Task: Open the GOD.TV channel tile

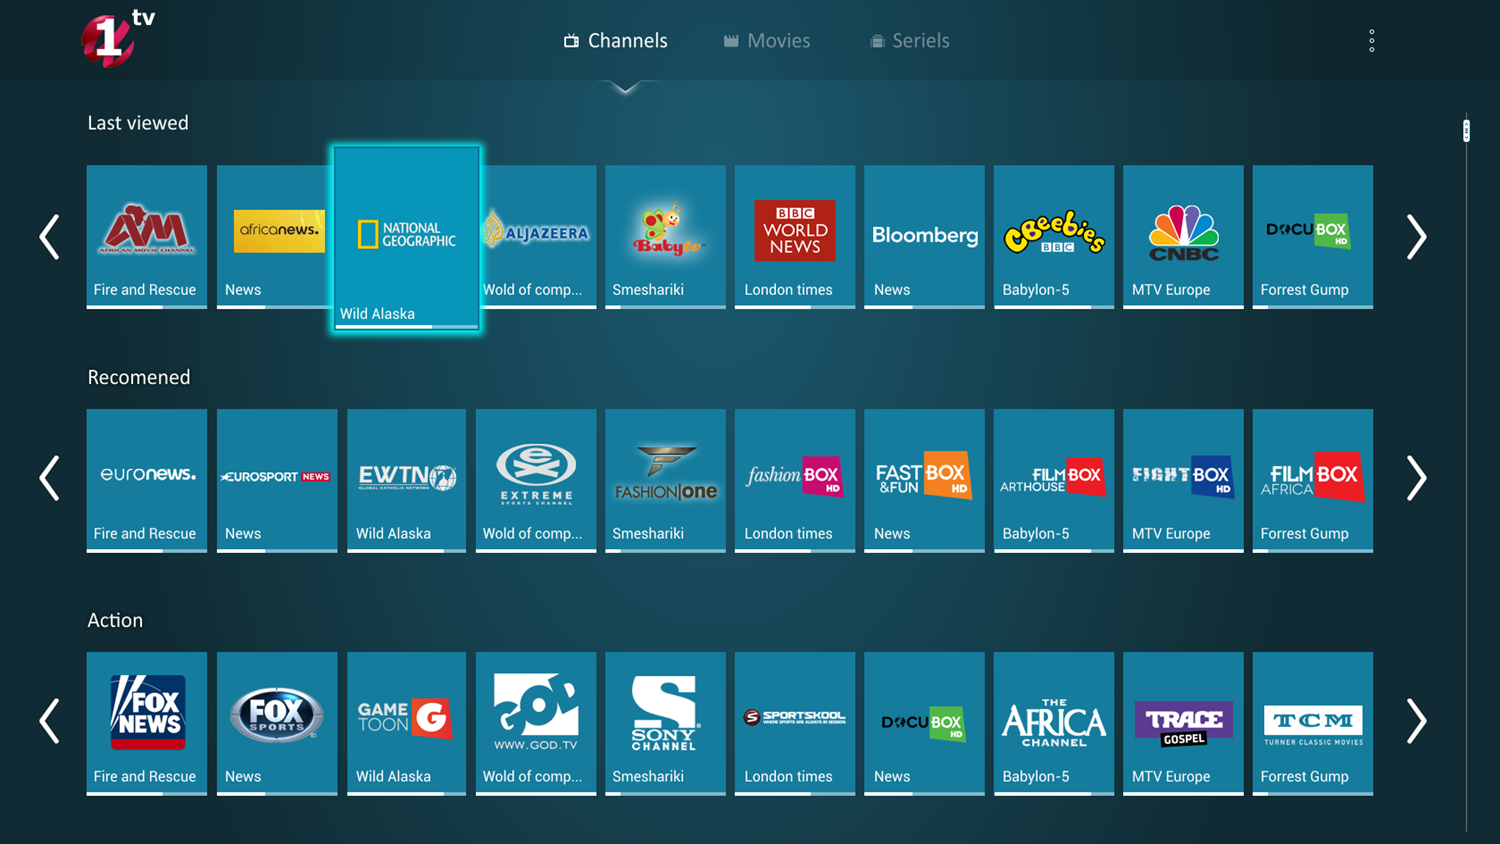Action: tap(536, 723)
